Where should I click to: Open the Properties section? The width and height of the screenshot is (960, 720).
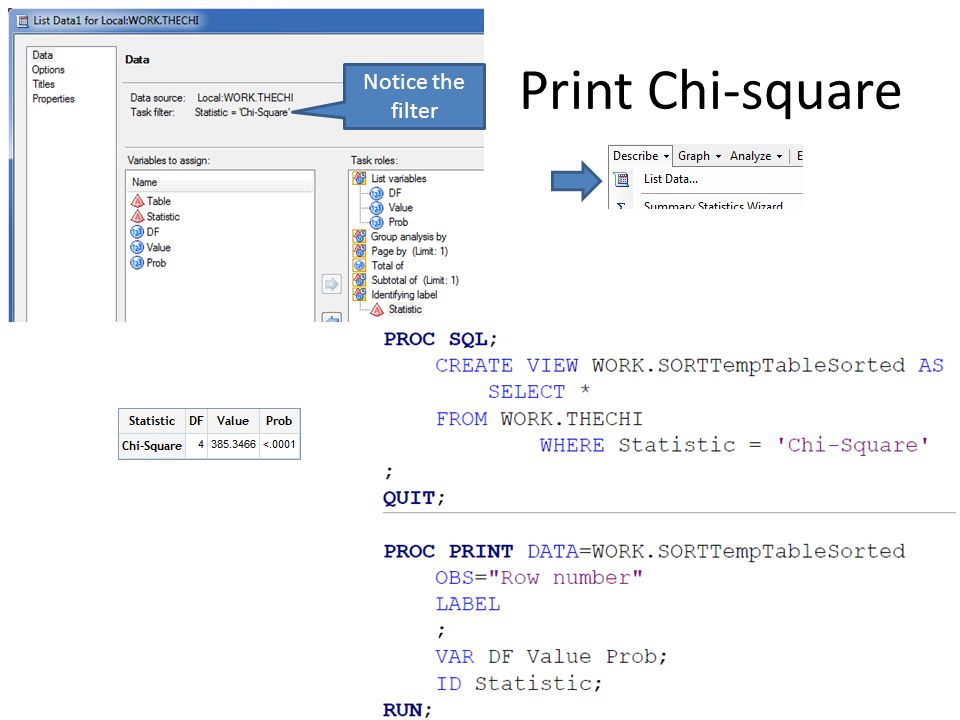pyautogui.click(x=53, y=99)
